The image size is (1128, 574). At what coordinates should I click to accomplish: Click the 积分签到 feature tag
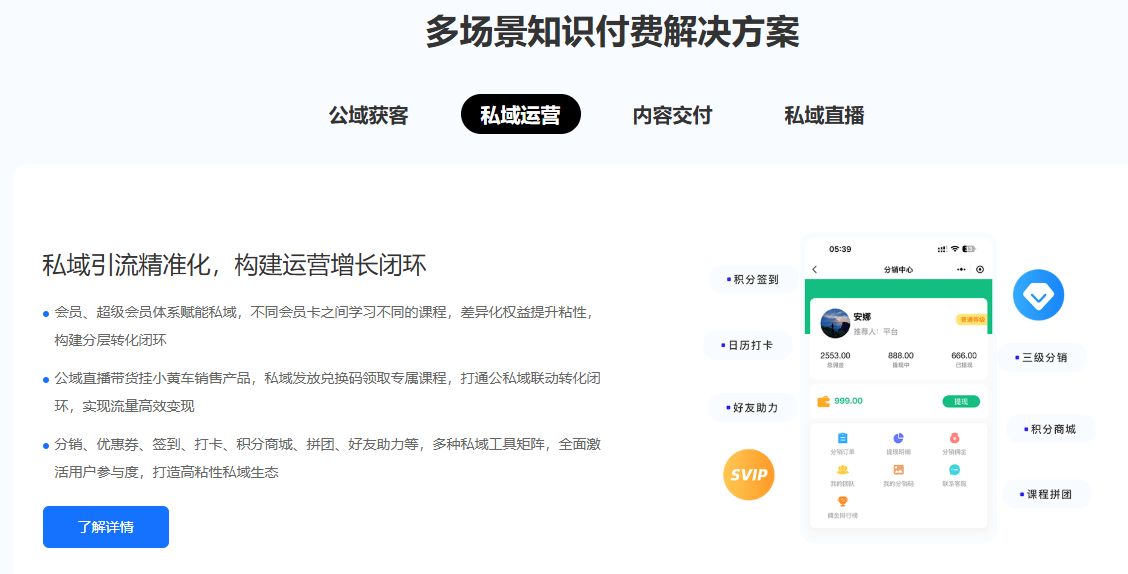tap(753, 279)
